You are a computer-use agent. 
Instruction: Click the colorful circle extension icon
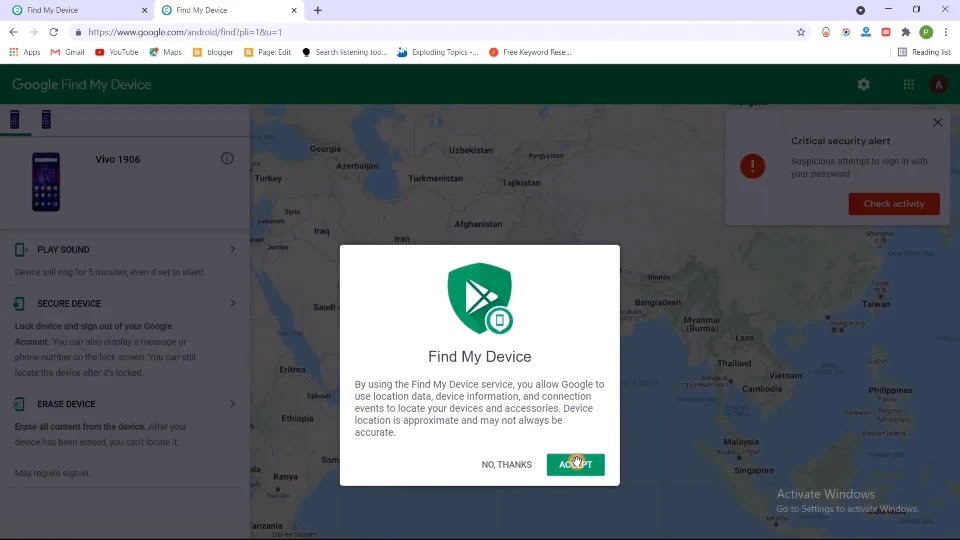coord(846,32)
